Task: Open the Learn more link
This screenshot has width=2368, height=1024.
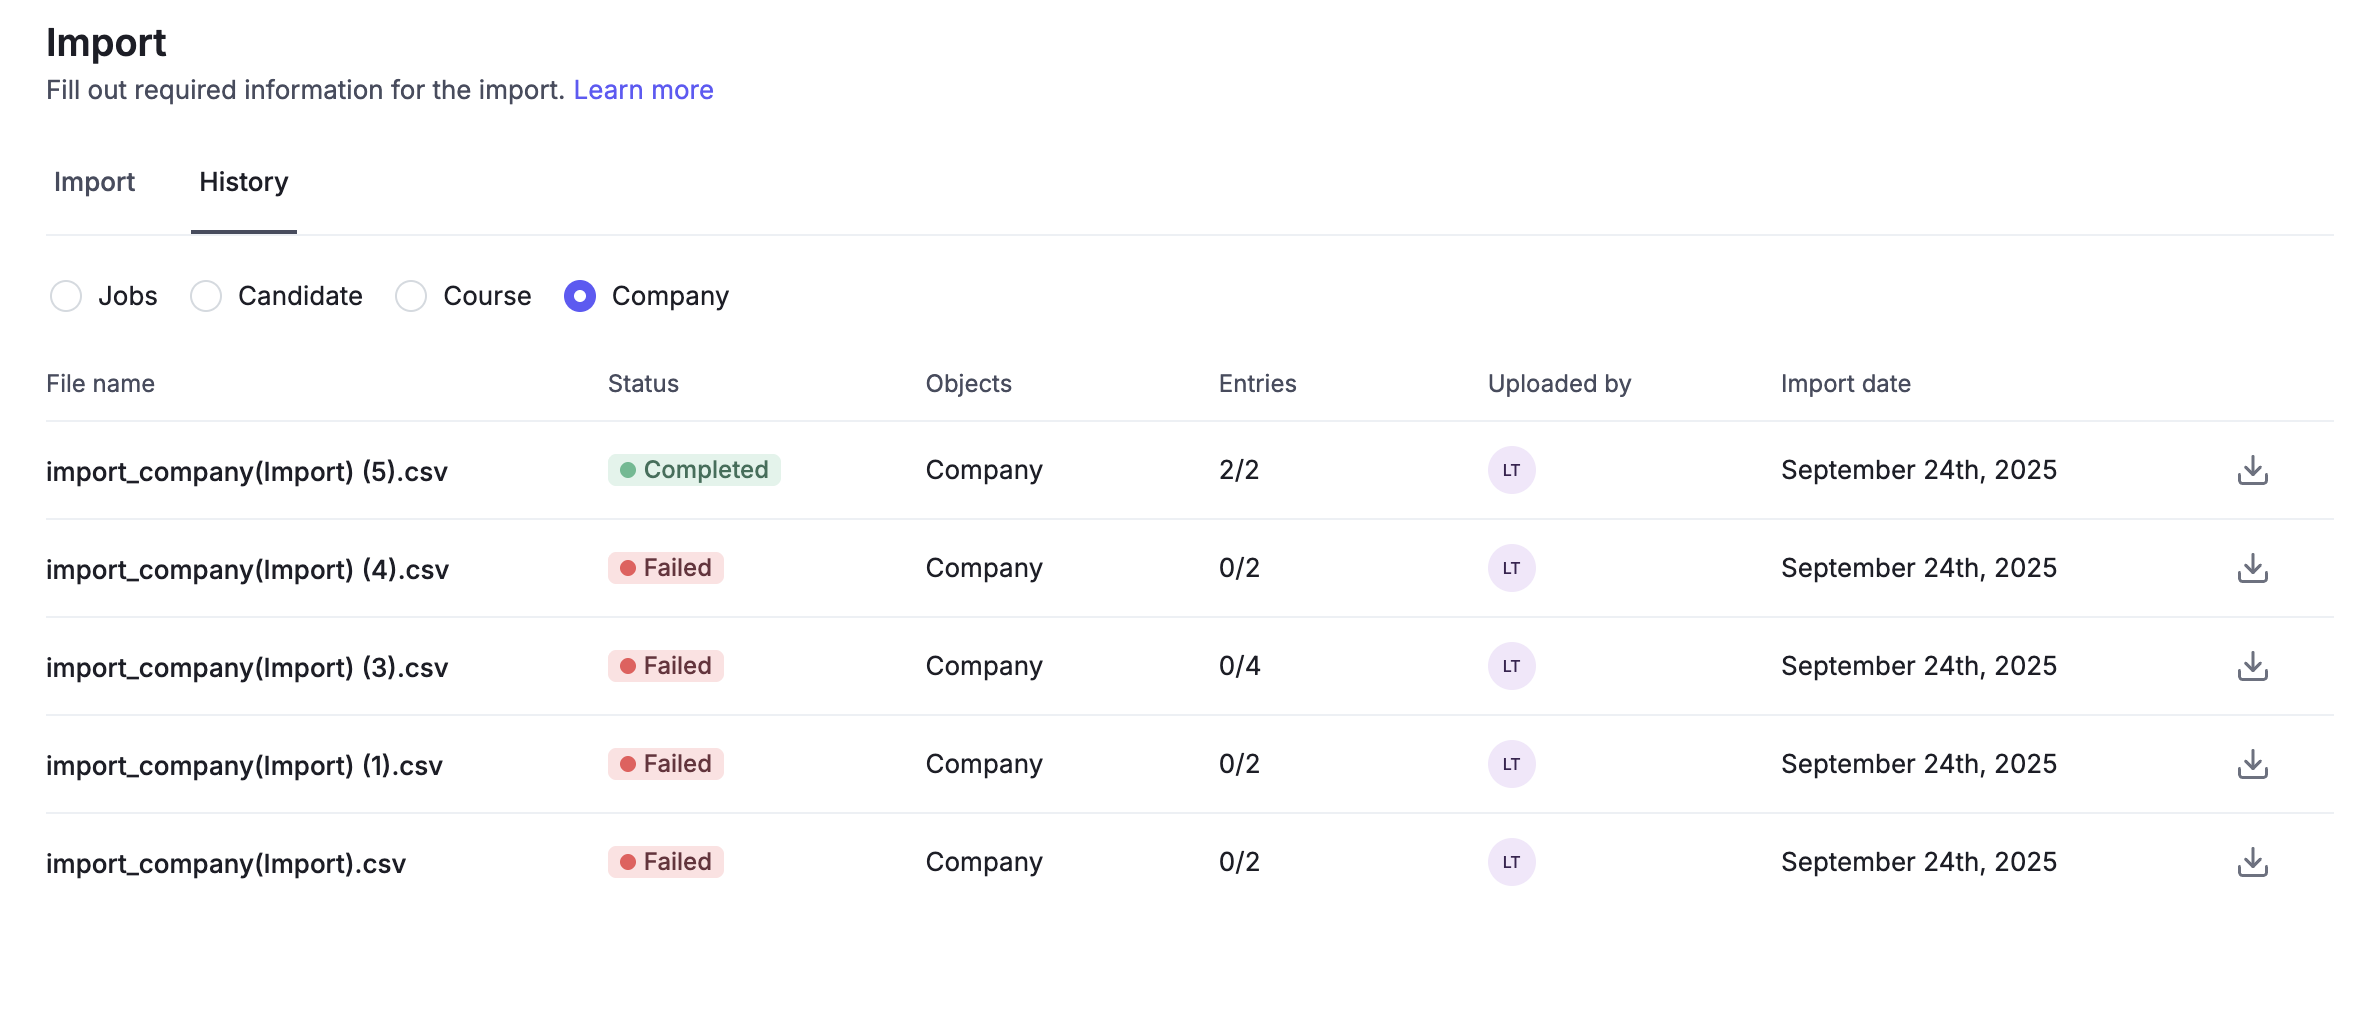Action: pos(643,90)
